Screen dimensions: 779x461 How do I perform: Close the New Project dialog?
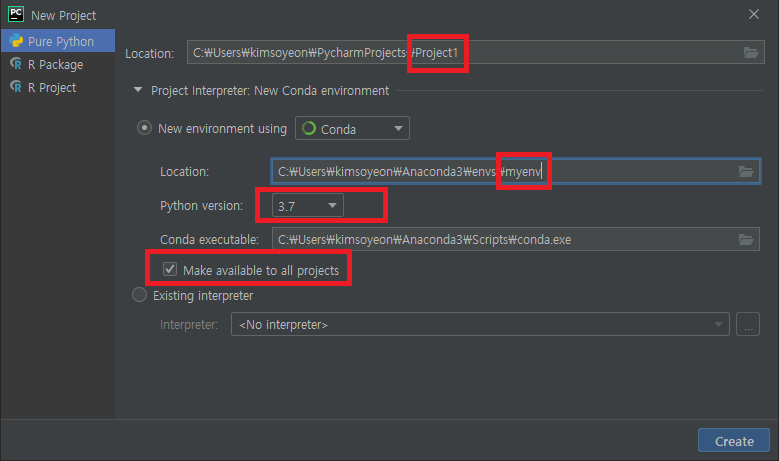coord(754,14)
